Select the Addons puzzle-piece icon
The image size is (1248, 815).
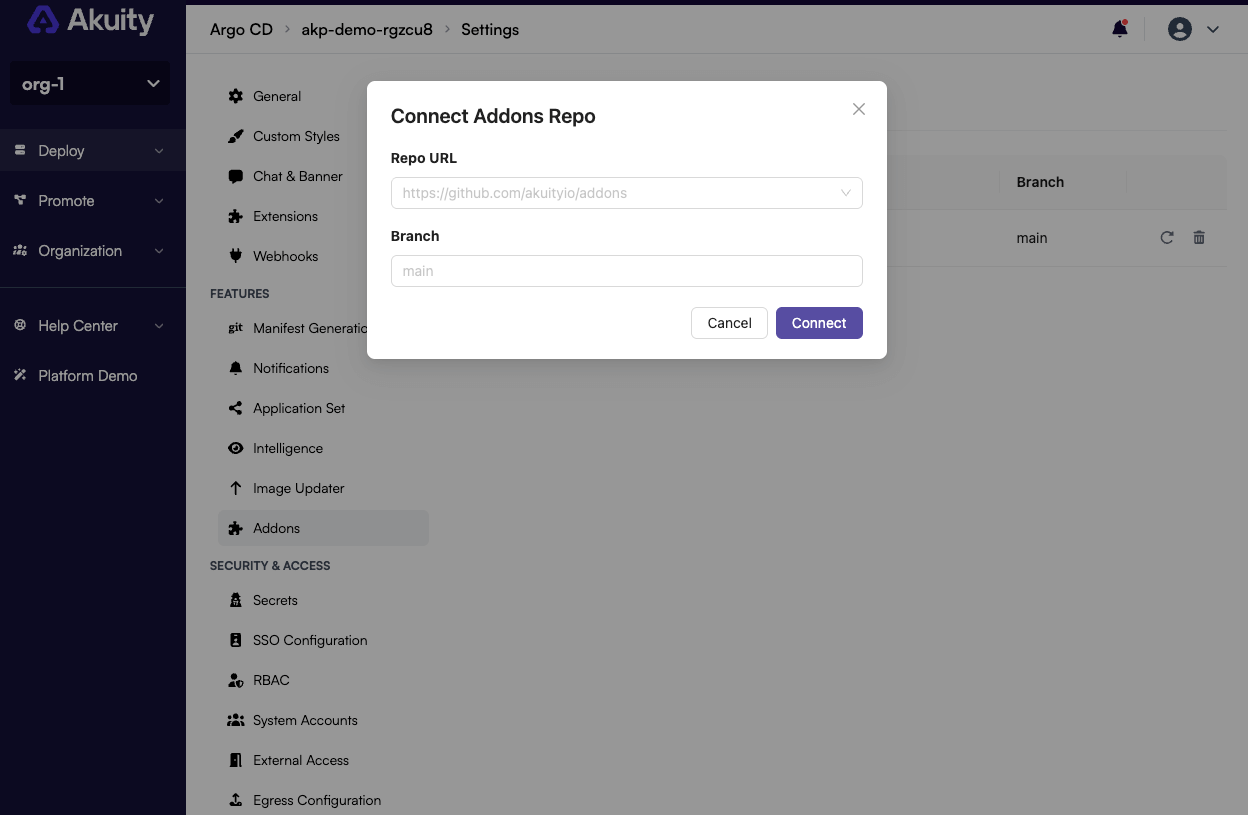pyautogui.click(x=235, y=527)
